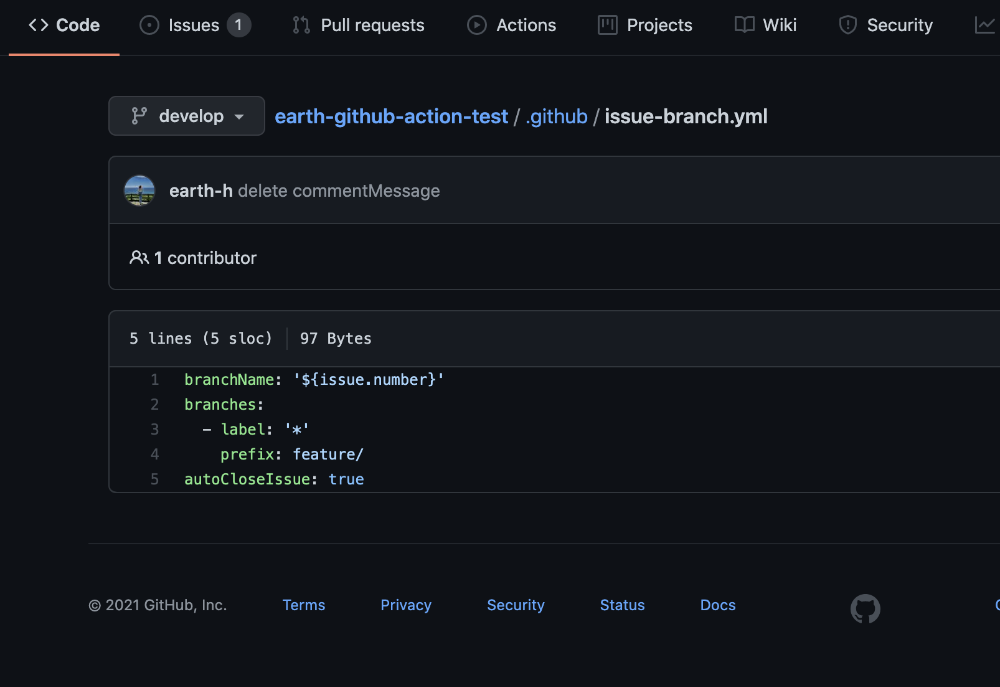
Task: Click the branchName code line
Action: (x=314, y=380)
